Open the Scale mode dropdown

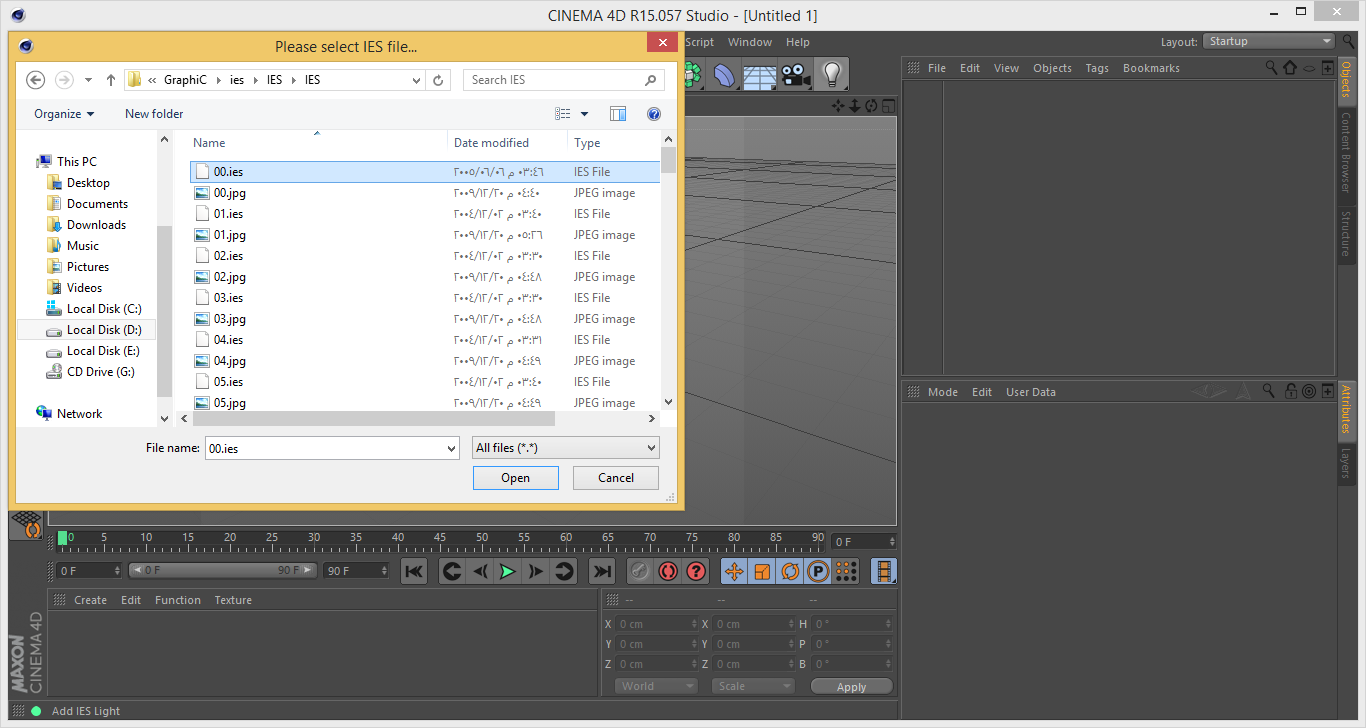[753, 686]
